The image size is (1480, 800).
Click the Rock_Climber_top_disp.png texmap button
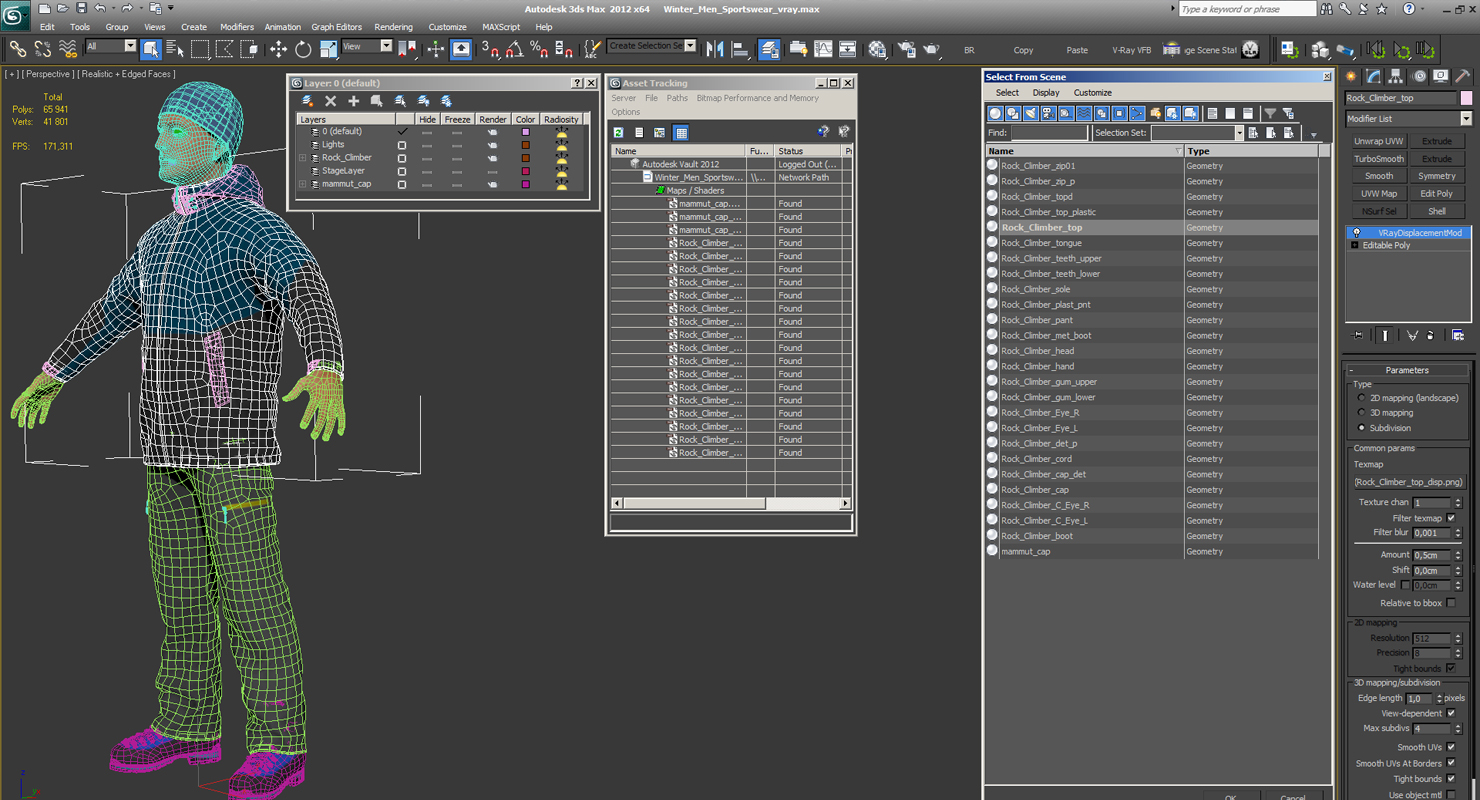1408,482
